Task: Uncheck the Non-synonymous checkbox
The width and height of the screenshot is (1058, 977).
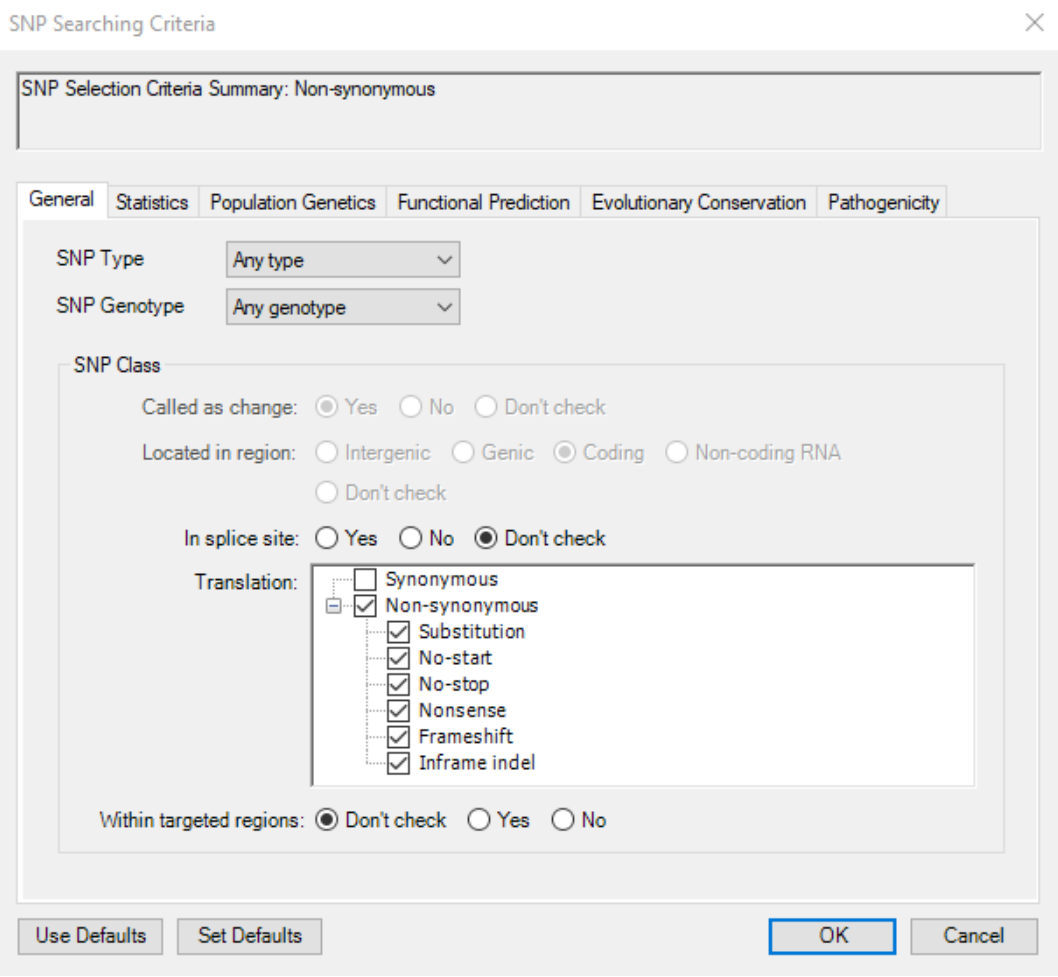Action: coord(365,605)
